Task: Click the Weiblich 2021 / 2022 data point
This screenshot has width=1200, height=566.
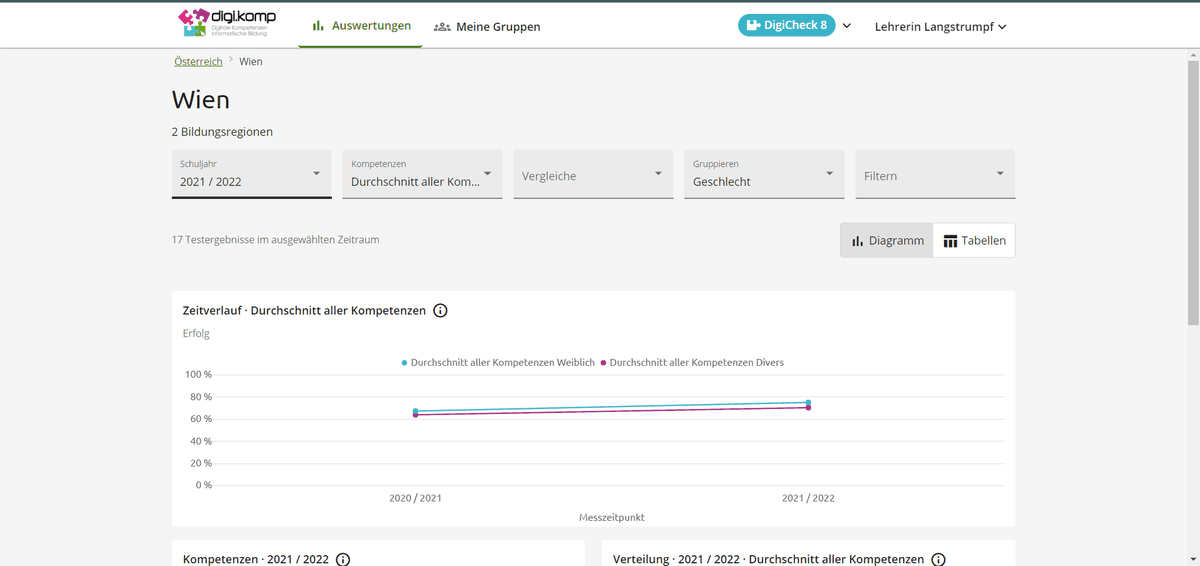Action: (x=808, y=402)
